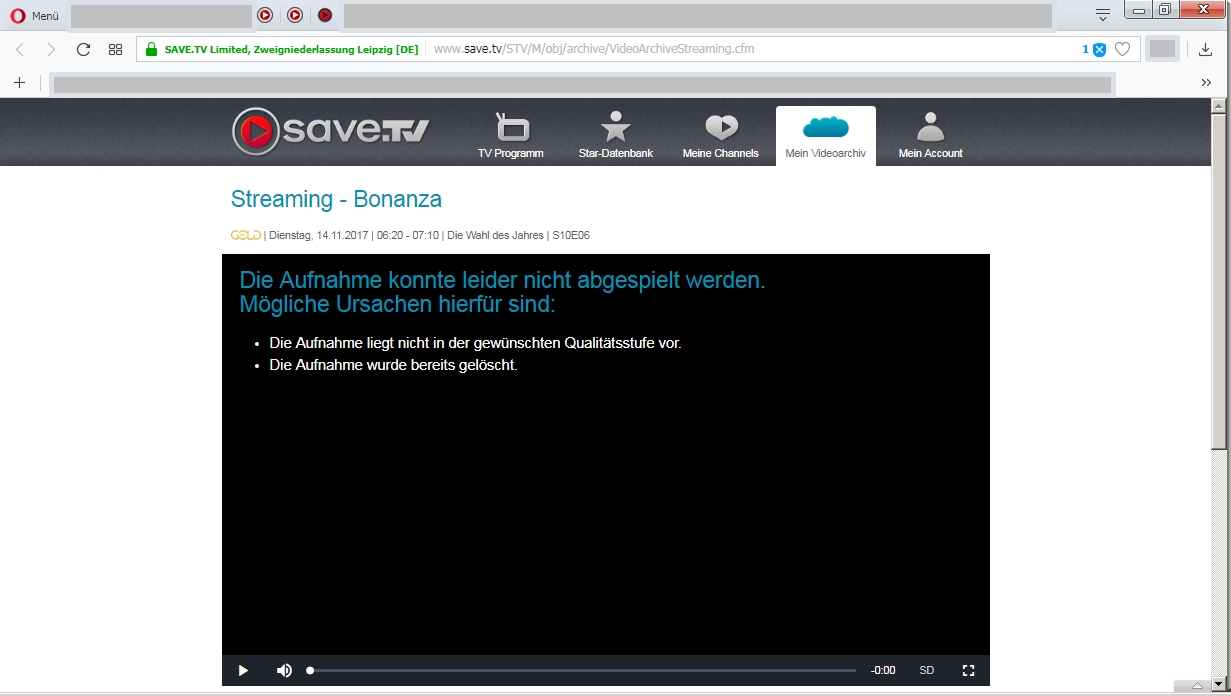
Task: Click the ad blocker shield icon
Action: click(1099, 49)
